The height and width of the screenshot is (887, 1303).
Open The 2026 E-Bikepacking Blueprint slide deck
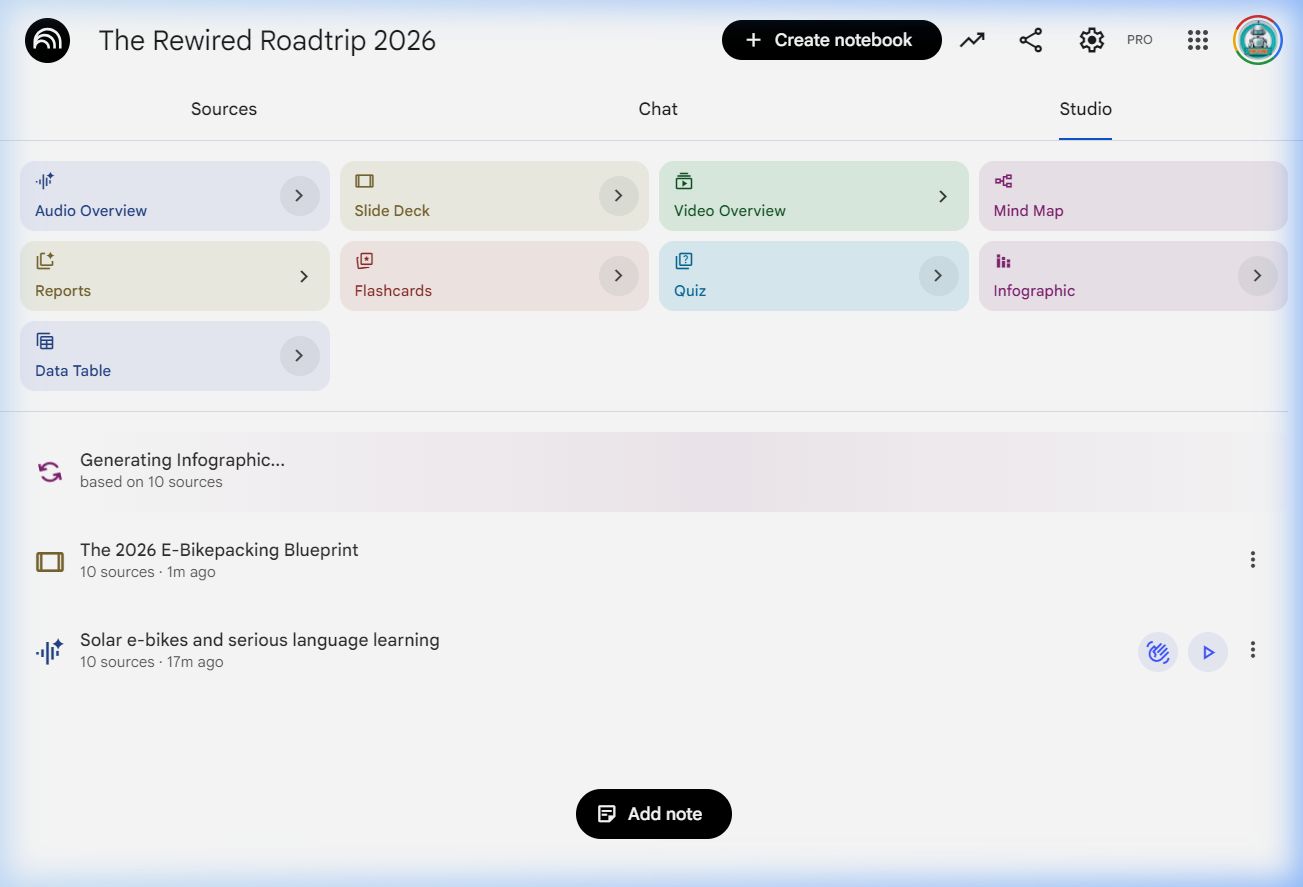(x=219, y=550)
